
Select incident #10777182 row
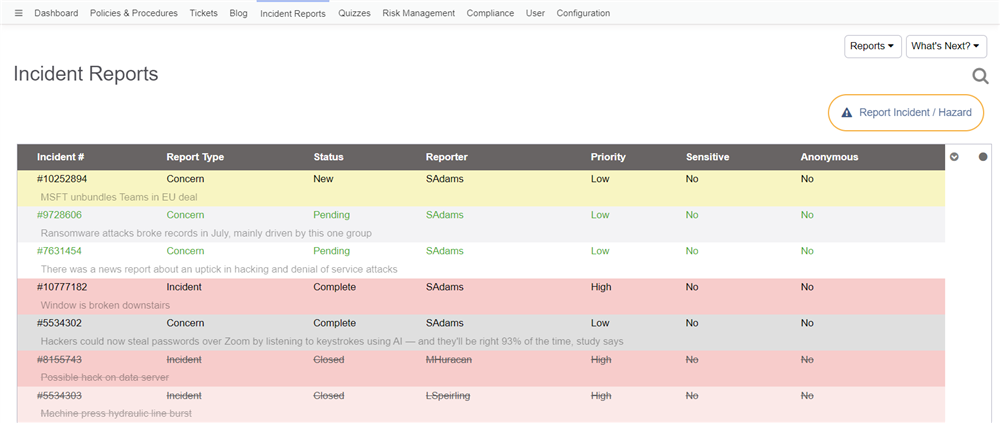click(64, 287)
